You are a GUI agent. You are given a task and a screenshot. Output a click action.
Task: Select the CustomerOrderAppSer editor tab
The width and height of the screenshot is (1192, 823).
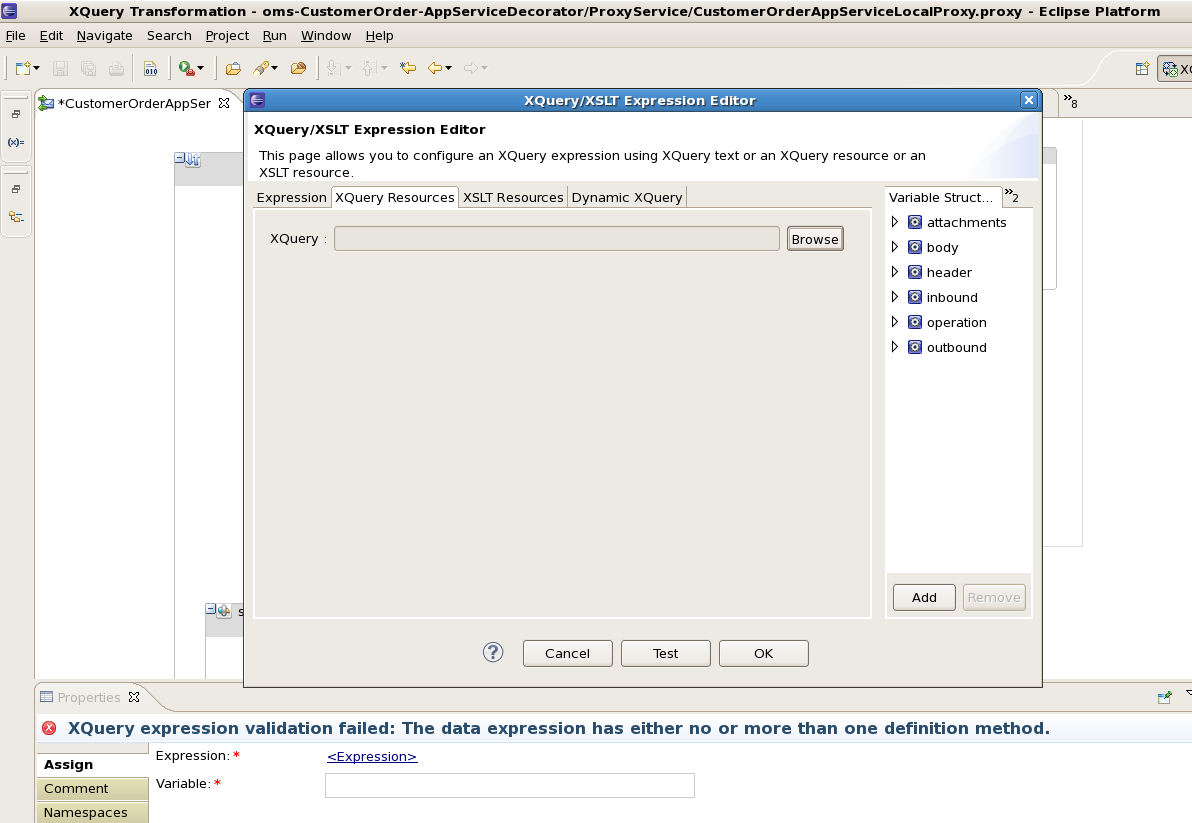point(133,103)
